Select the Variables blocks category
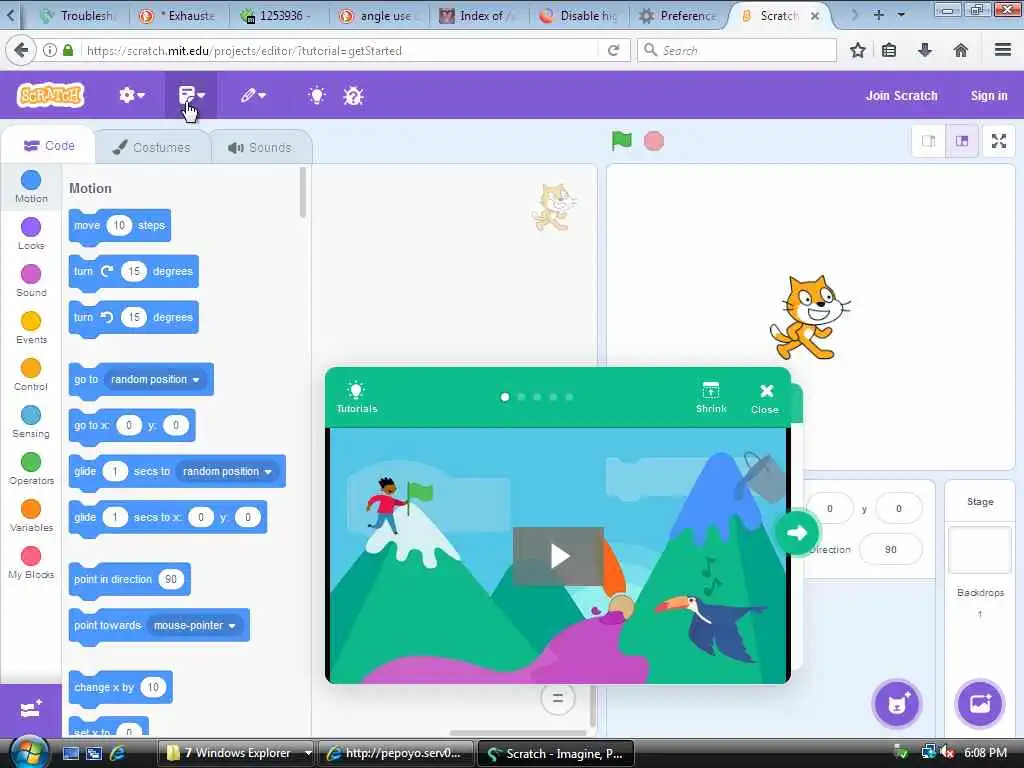Image resolution: width=1024 pixels, height=768 pixels. (31, 516)
